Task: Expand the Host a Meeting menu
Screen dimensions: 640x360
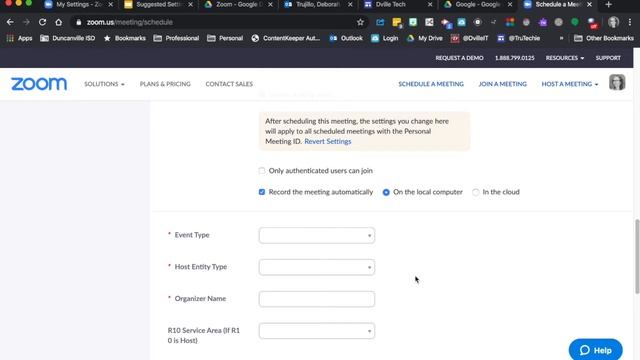Action: coord(569,84)
